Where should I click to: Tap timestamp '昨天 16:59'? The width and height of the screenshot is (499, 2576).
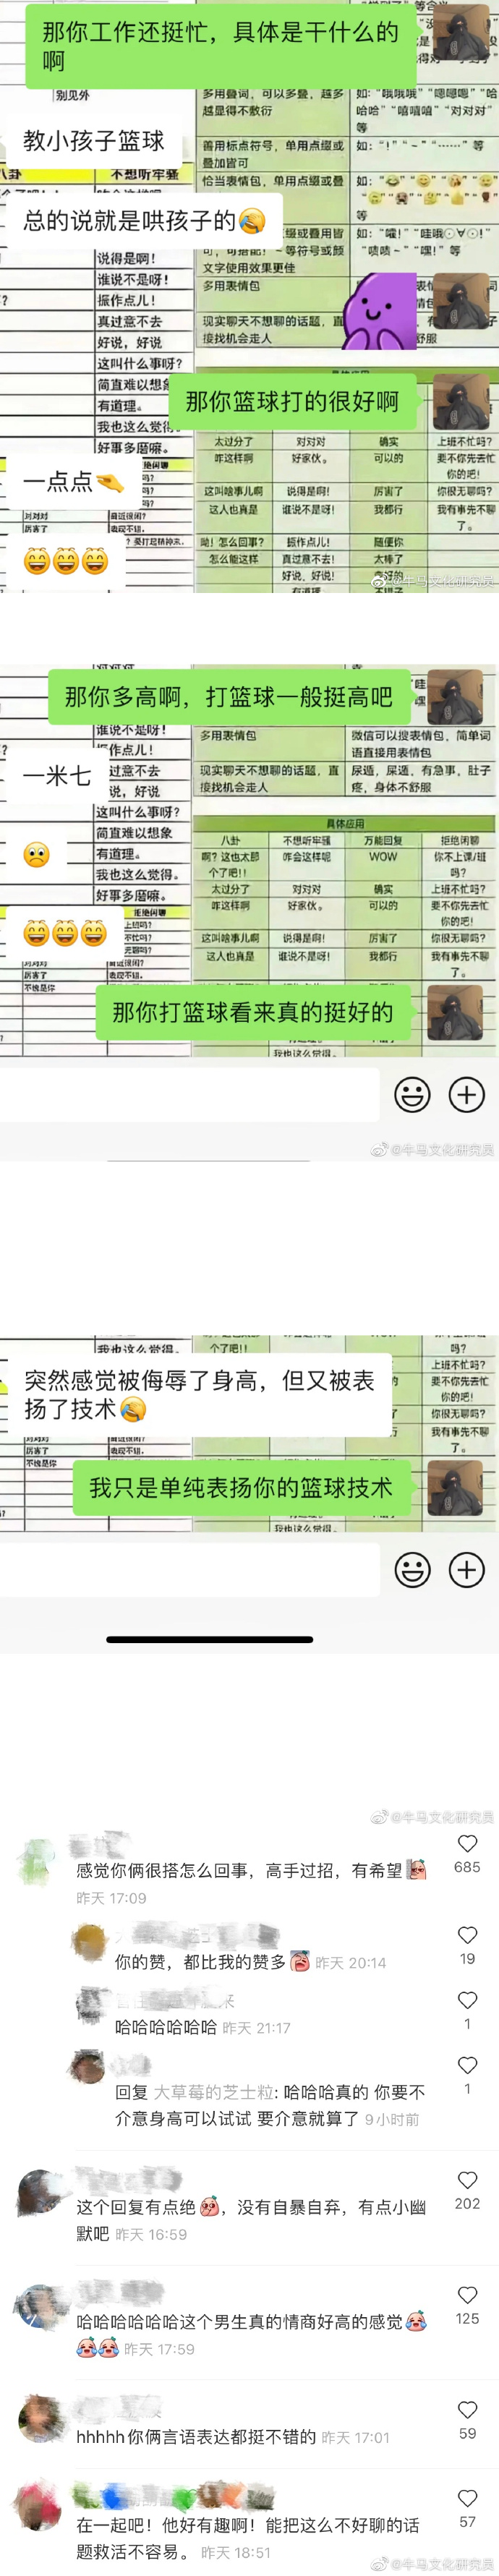pyautogui.click(x=151, y=2234)
